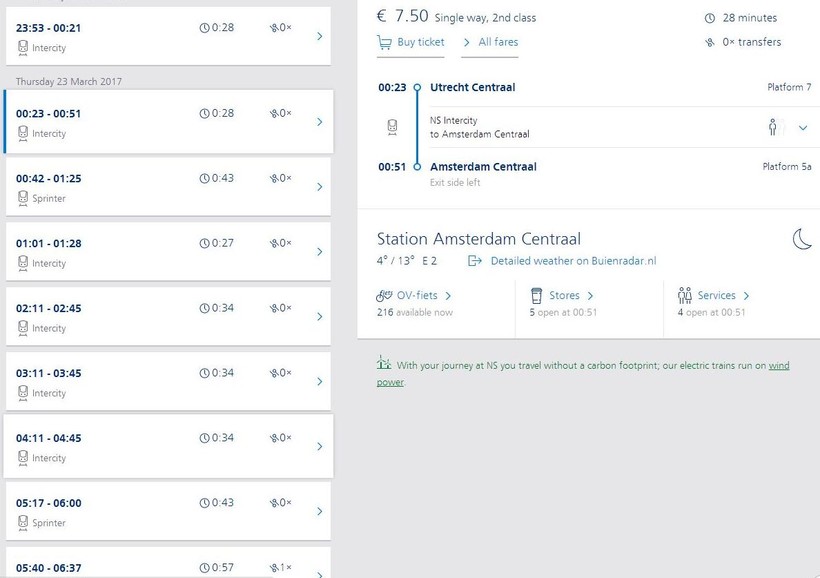
Task: Follow the wind power link
Action: (779, 366)
